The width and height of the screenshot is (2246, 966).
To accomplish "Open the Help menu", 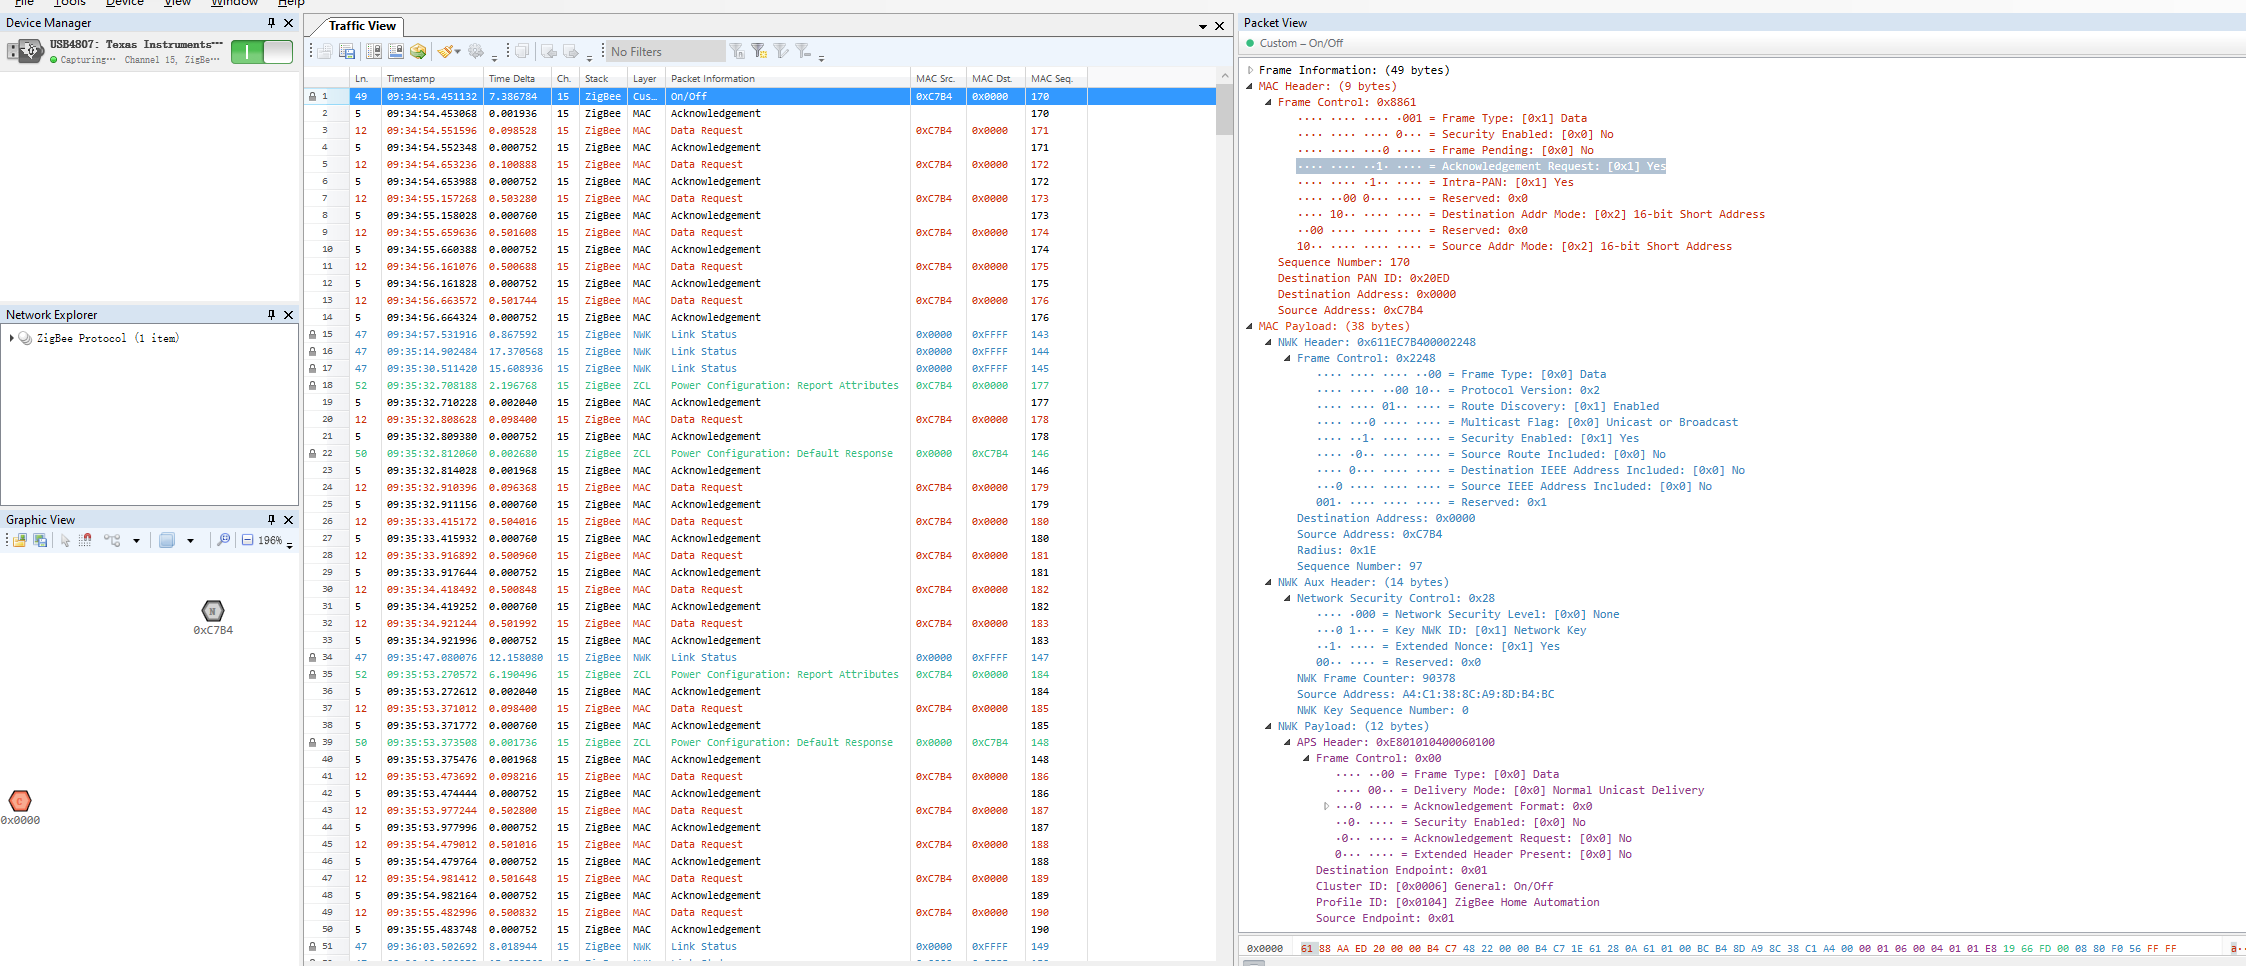I will [291, 3].
